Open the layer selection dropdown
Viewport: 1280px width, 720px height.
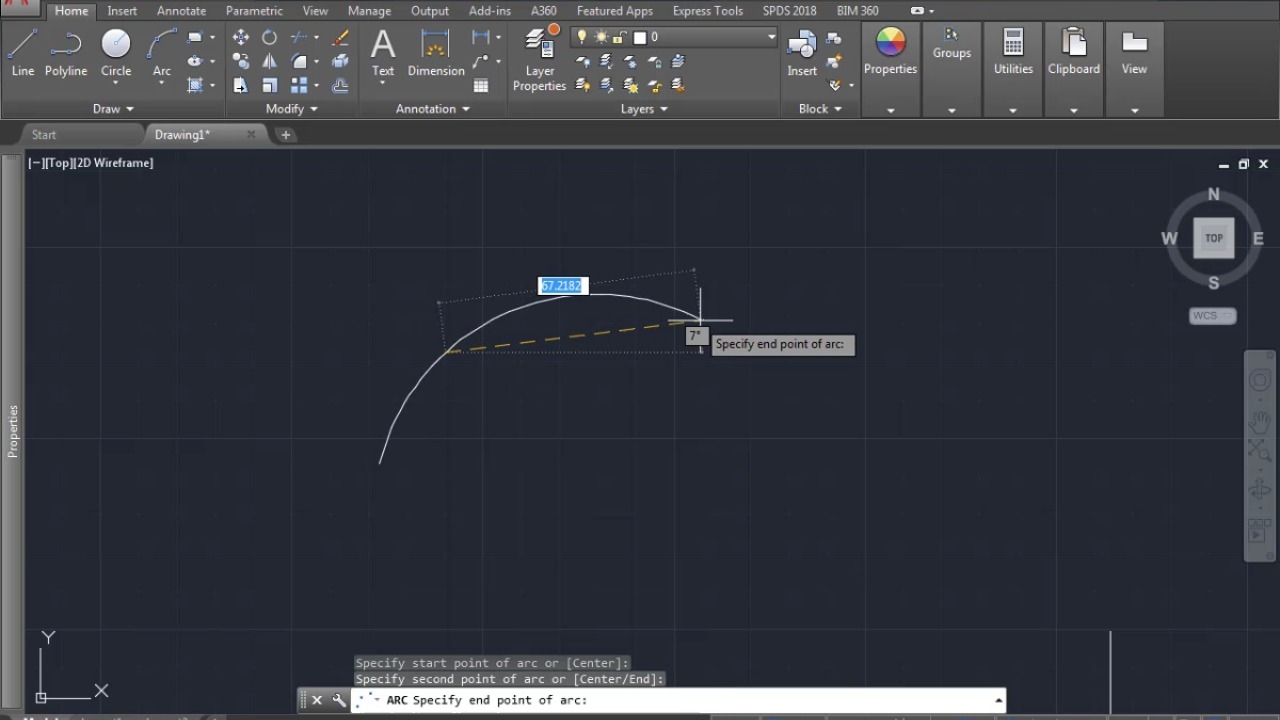(x=771, y=37)
